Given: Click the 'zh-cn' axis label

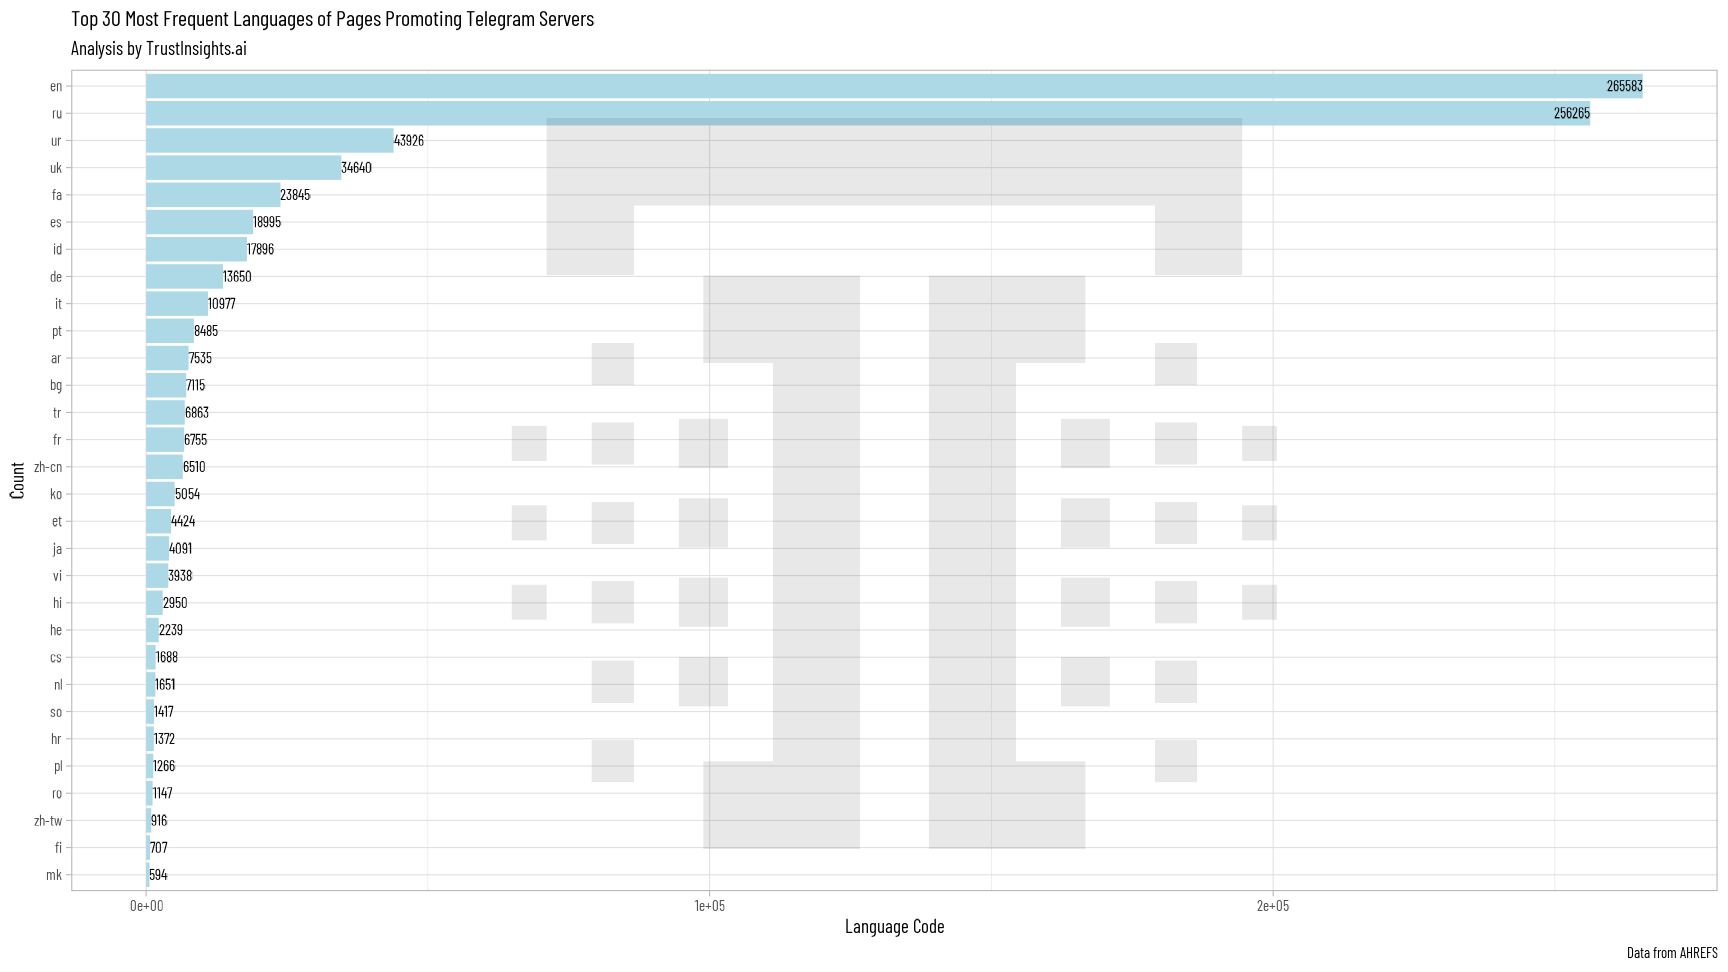Looking at the screenshot, I should (48, 467).
